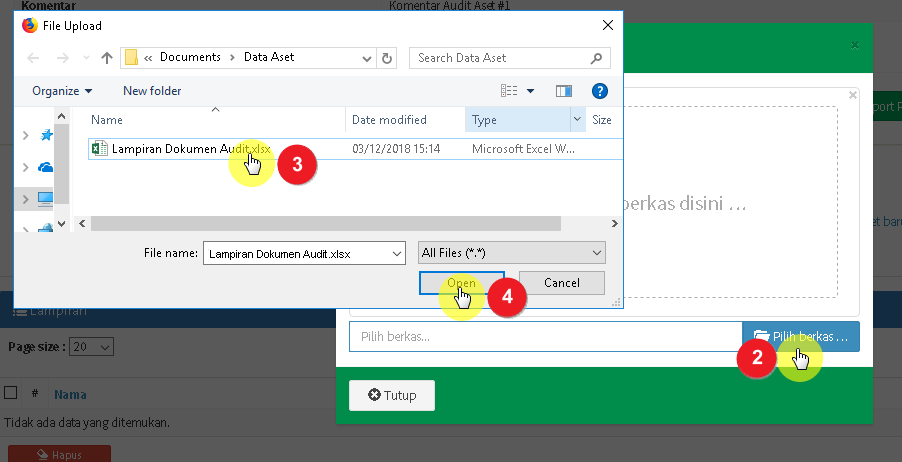Click the Pilih berkas browse button
This screenshot has height=462, width=902.
coord(800,337)
